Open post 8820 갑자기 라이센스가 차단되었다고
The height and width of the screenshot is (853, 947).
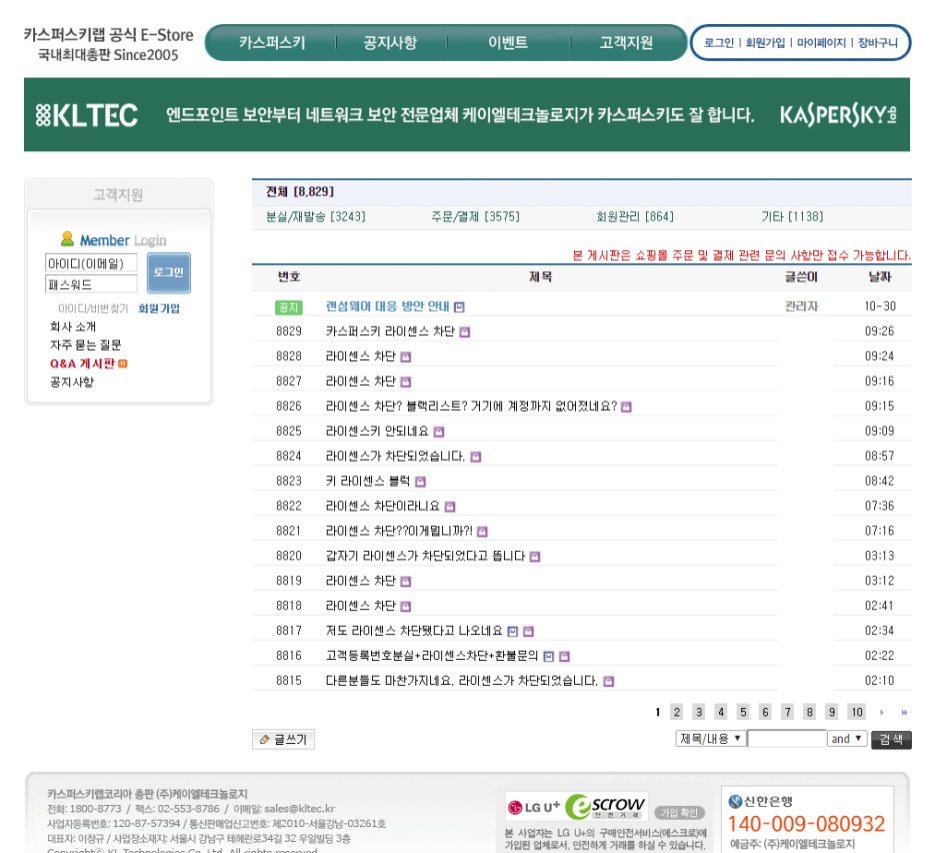425,556
